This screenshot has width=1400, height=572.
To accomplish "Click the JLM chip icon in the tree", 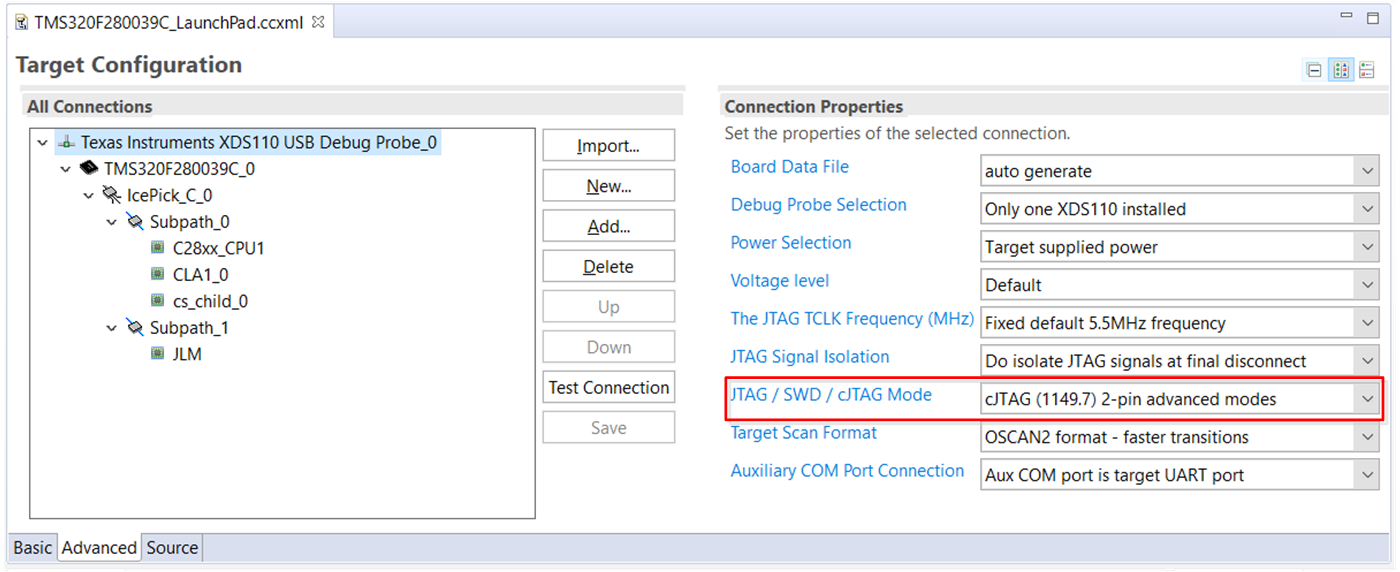I will [157, 354].
